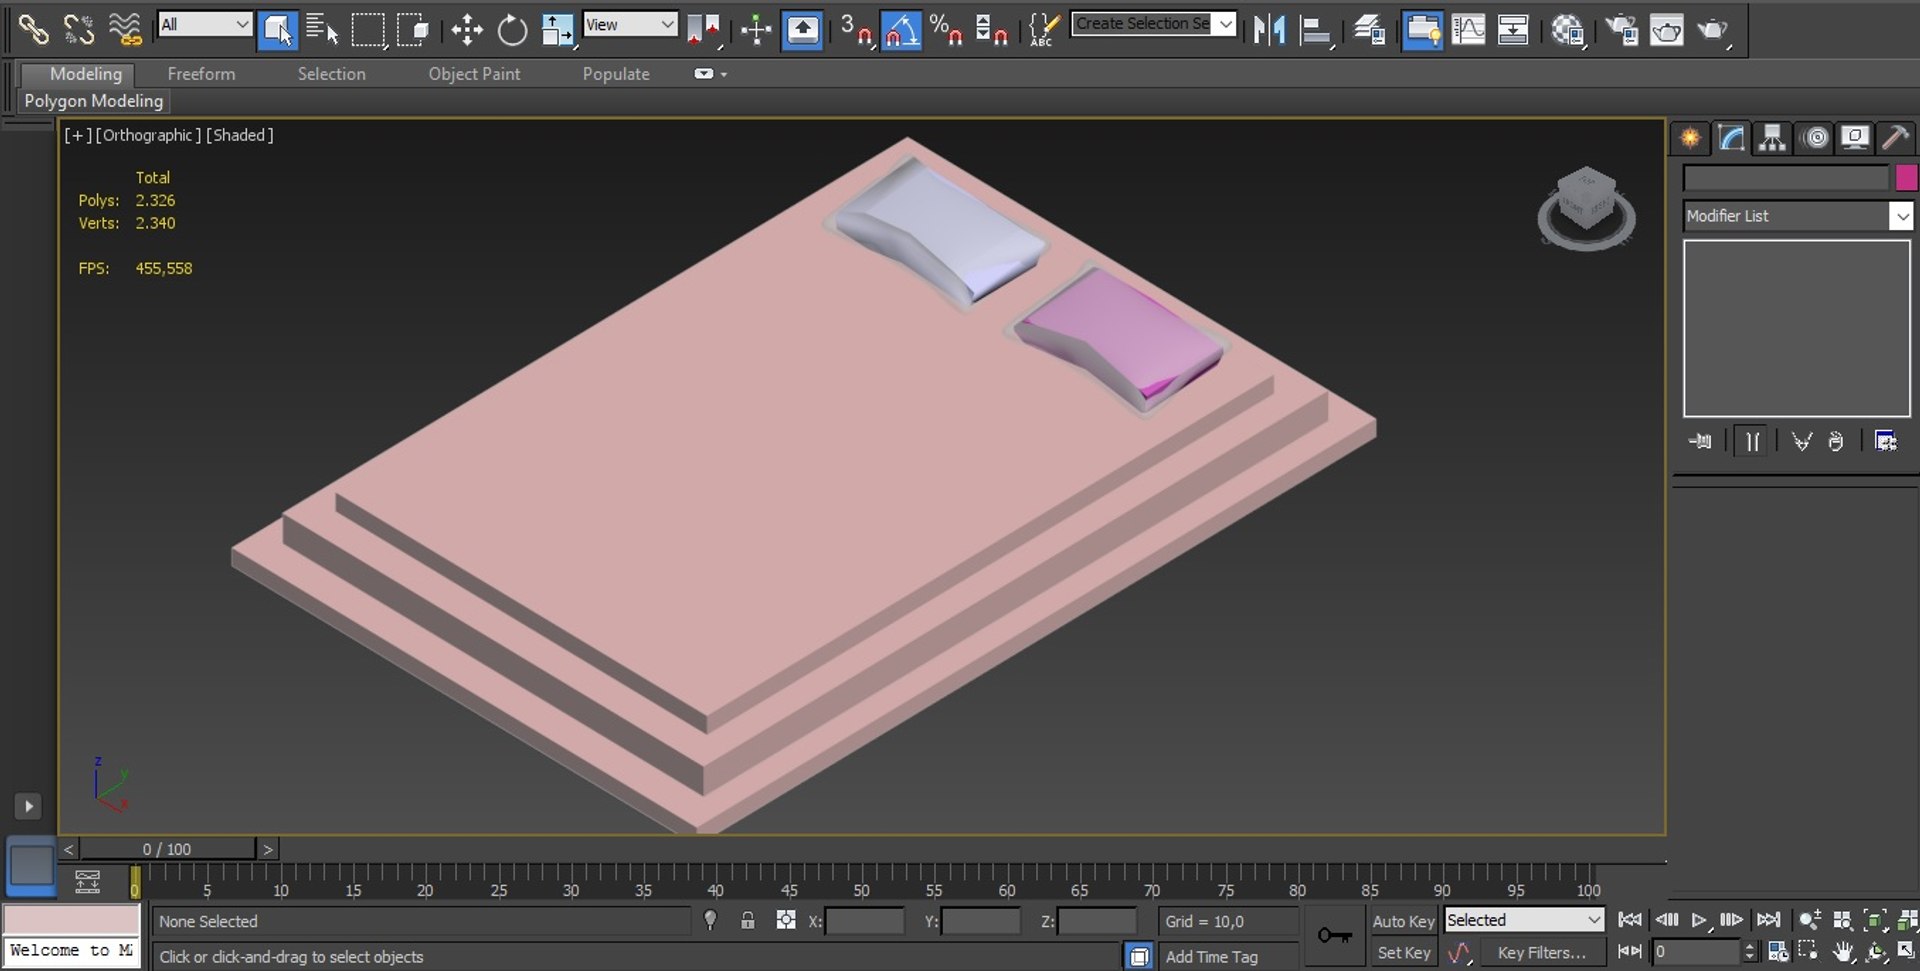Open Curve Editor
1920x971 pixels.
click(1467, 29)
